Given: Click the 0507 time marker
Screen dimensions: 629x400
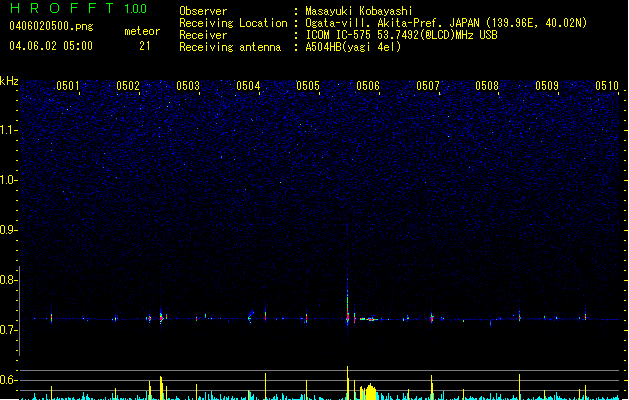Looking at the screenshot, I should tap(428, 86).
